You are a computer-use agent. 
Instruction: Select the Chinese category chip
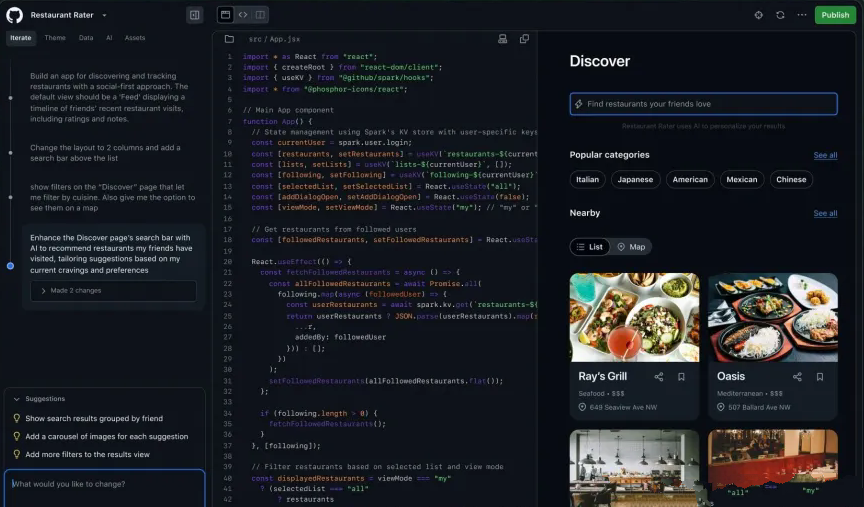coord(791,180)
